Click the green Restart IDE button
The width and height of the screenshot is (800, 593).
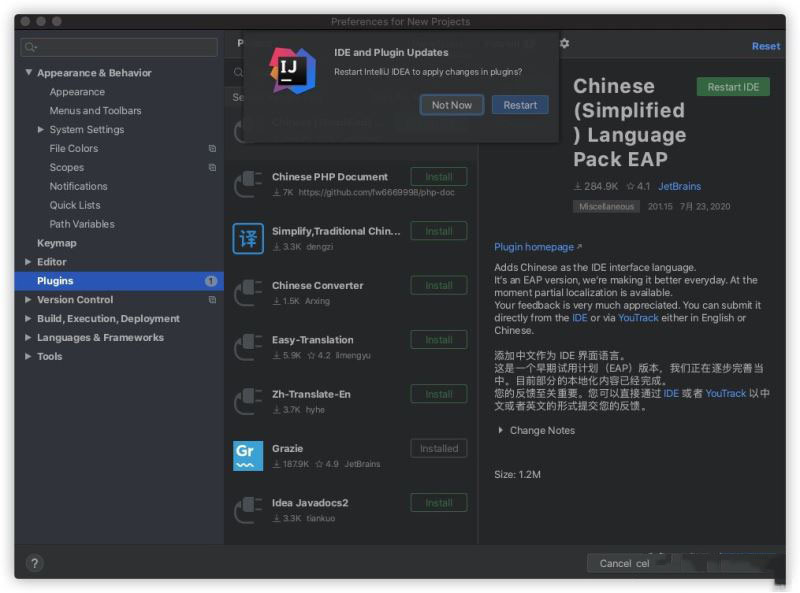pos(733,87)
